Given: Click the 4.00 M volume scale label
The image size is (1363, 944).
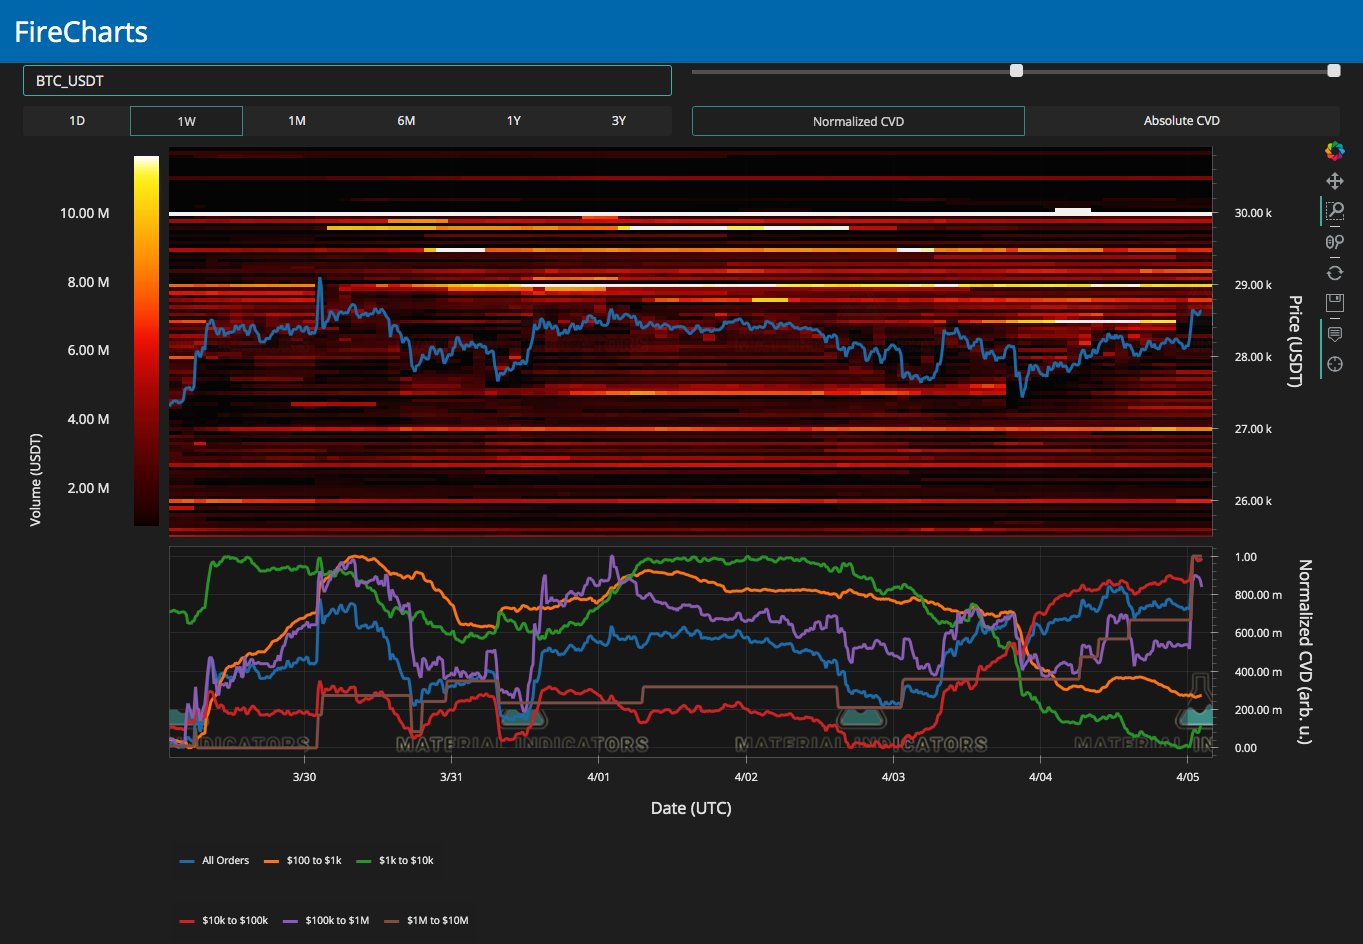Looking at the screenshot, I should click(88, 419).
